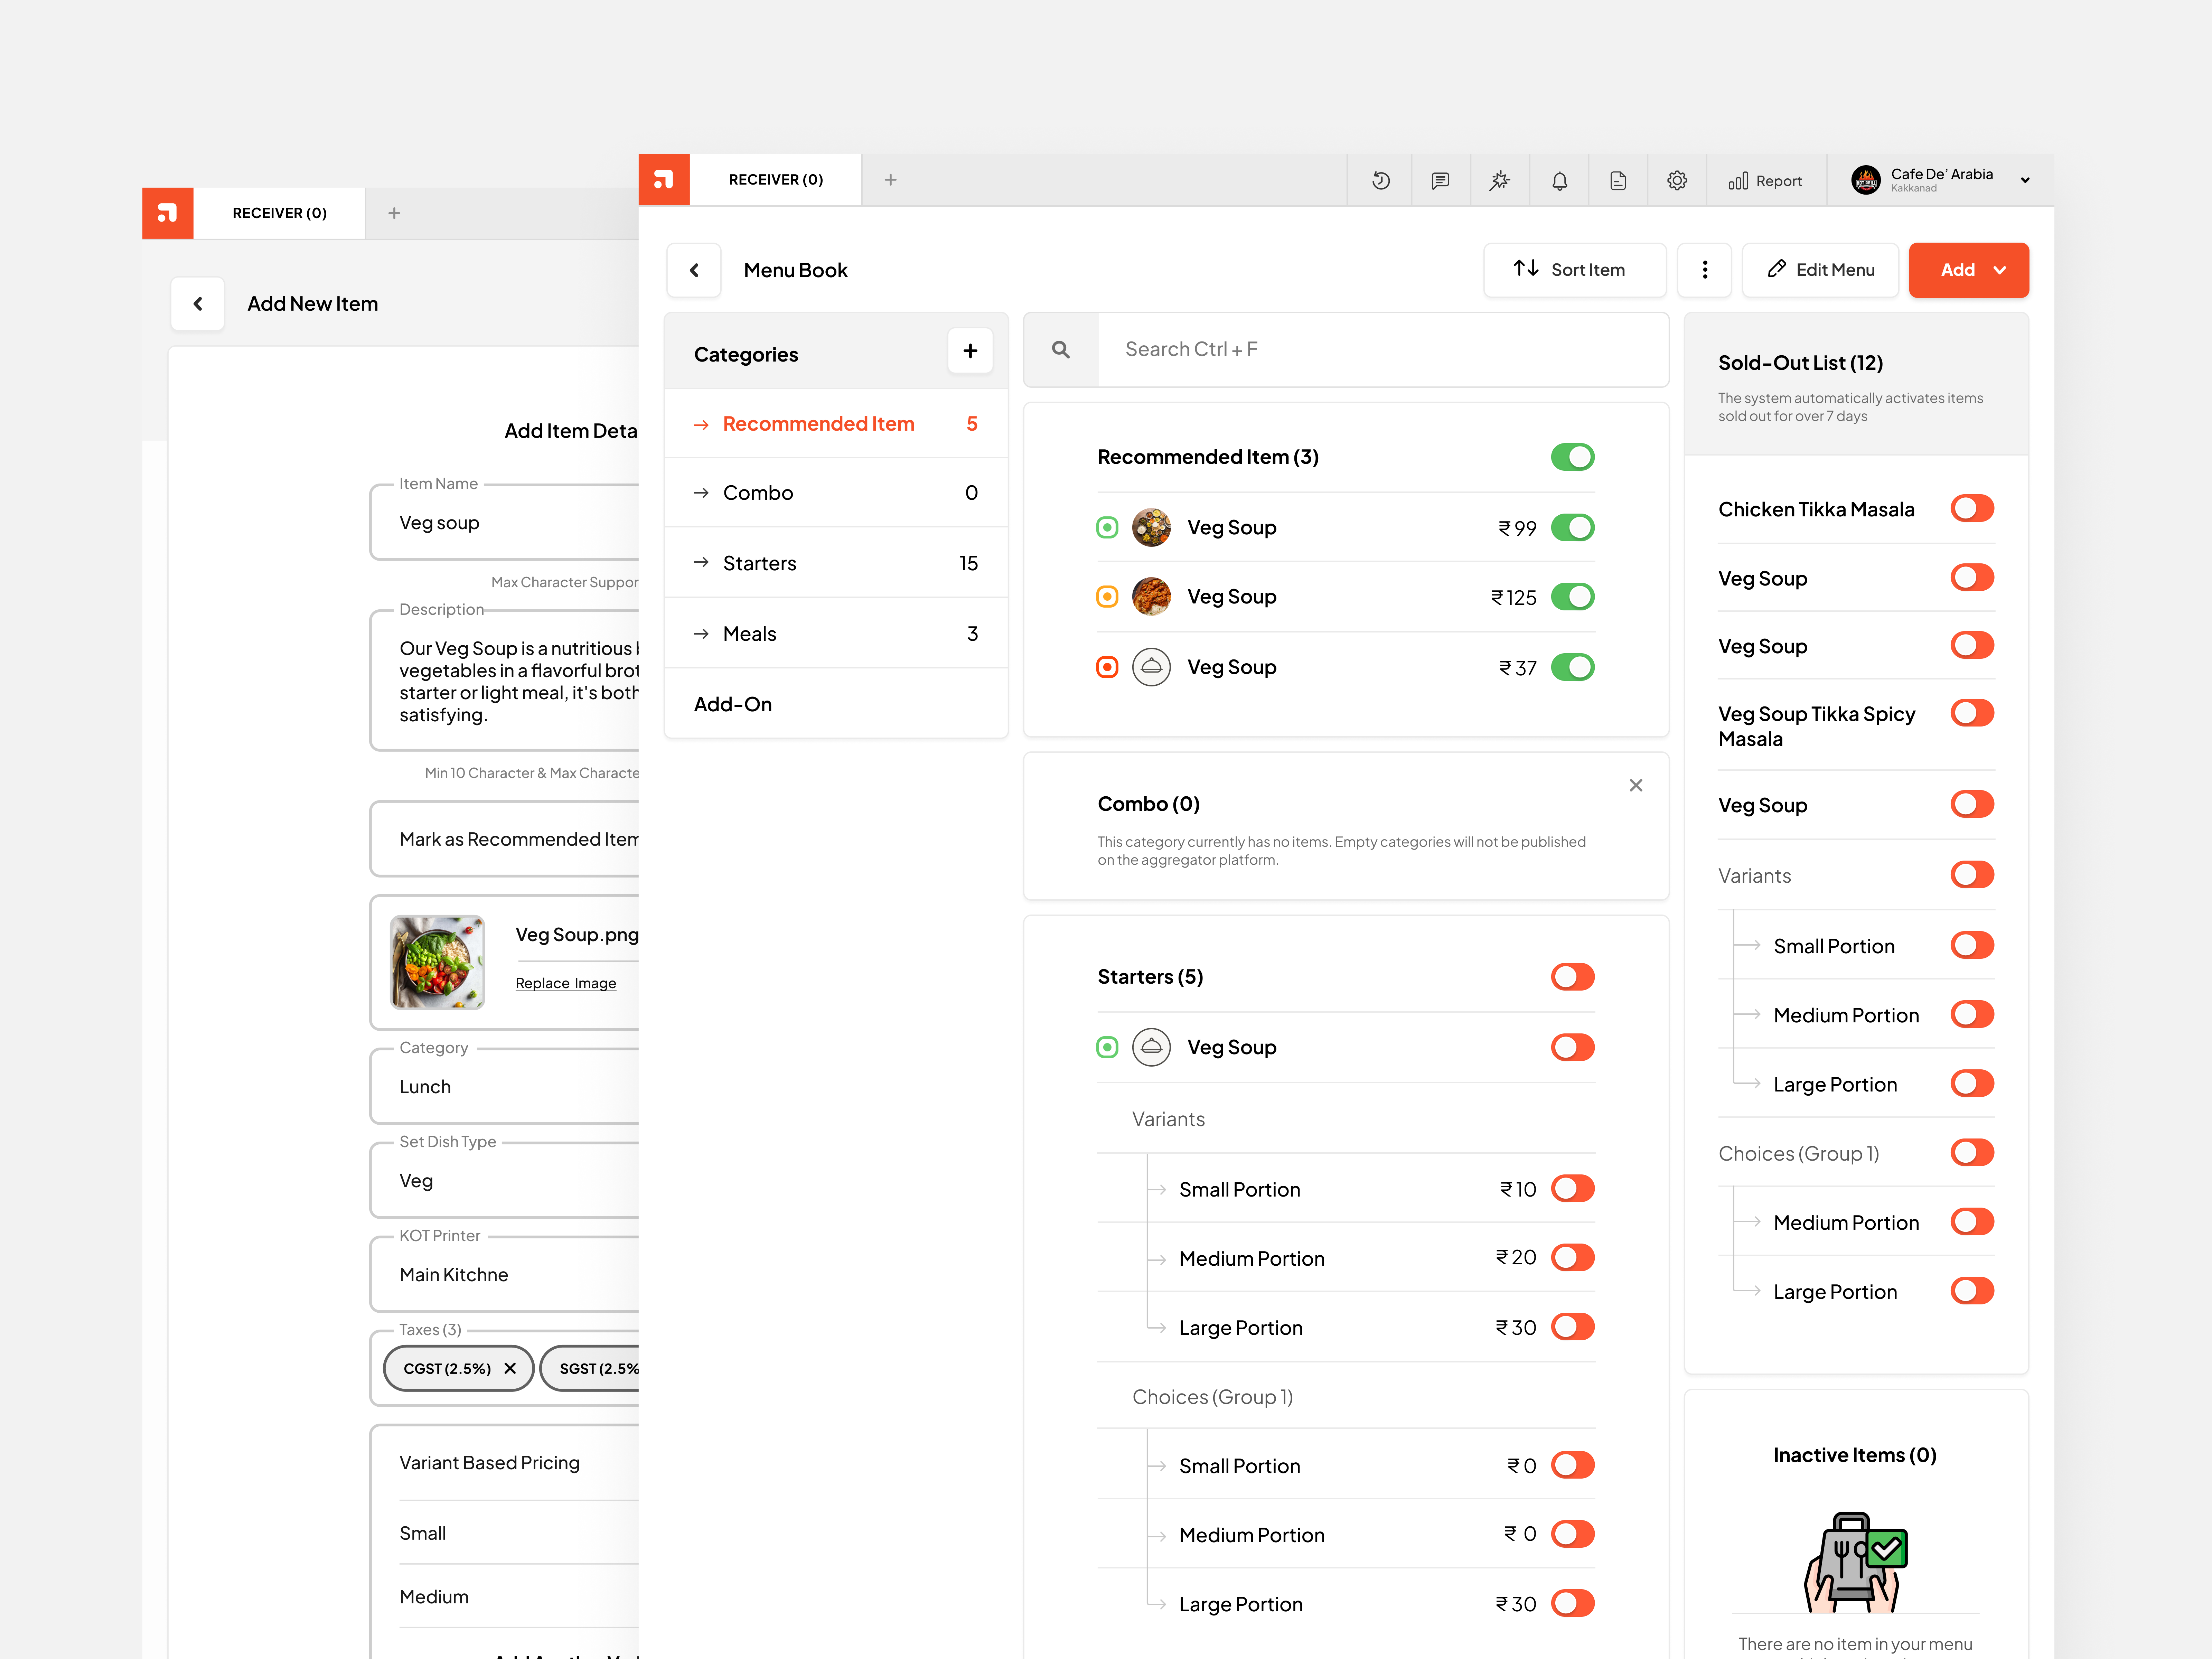The width and height of the screenshot is (2212, 1659).
Task: Toggle Veg Soup Tikka Spicy Masala sold-out switch
Action: 1972,713
